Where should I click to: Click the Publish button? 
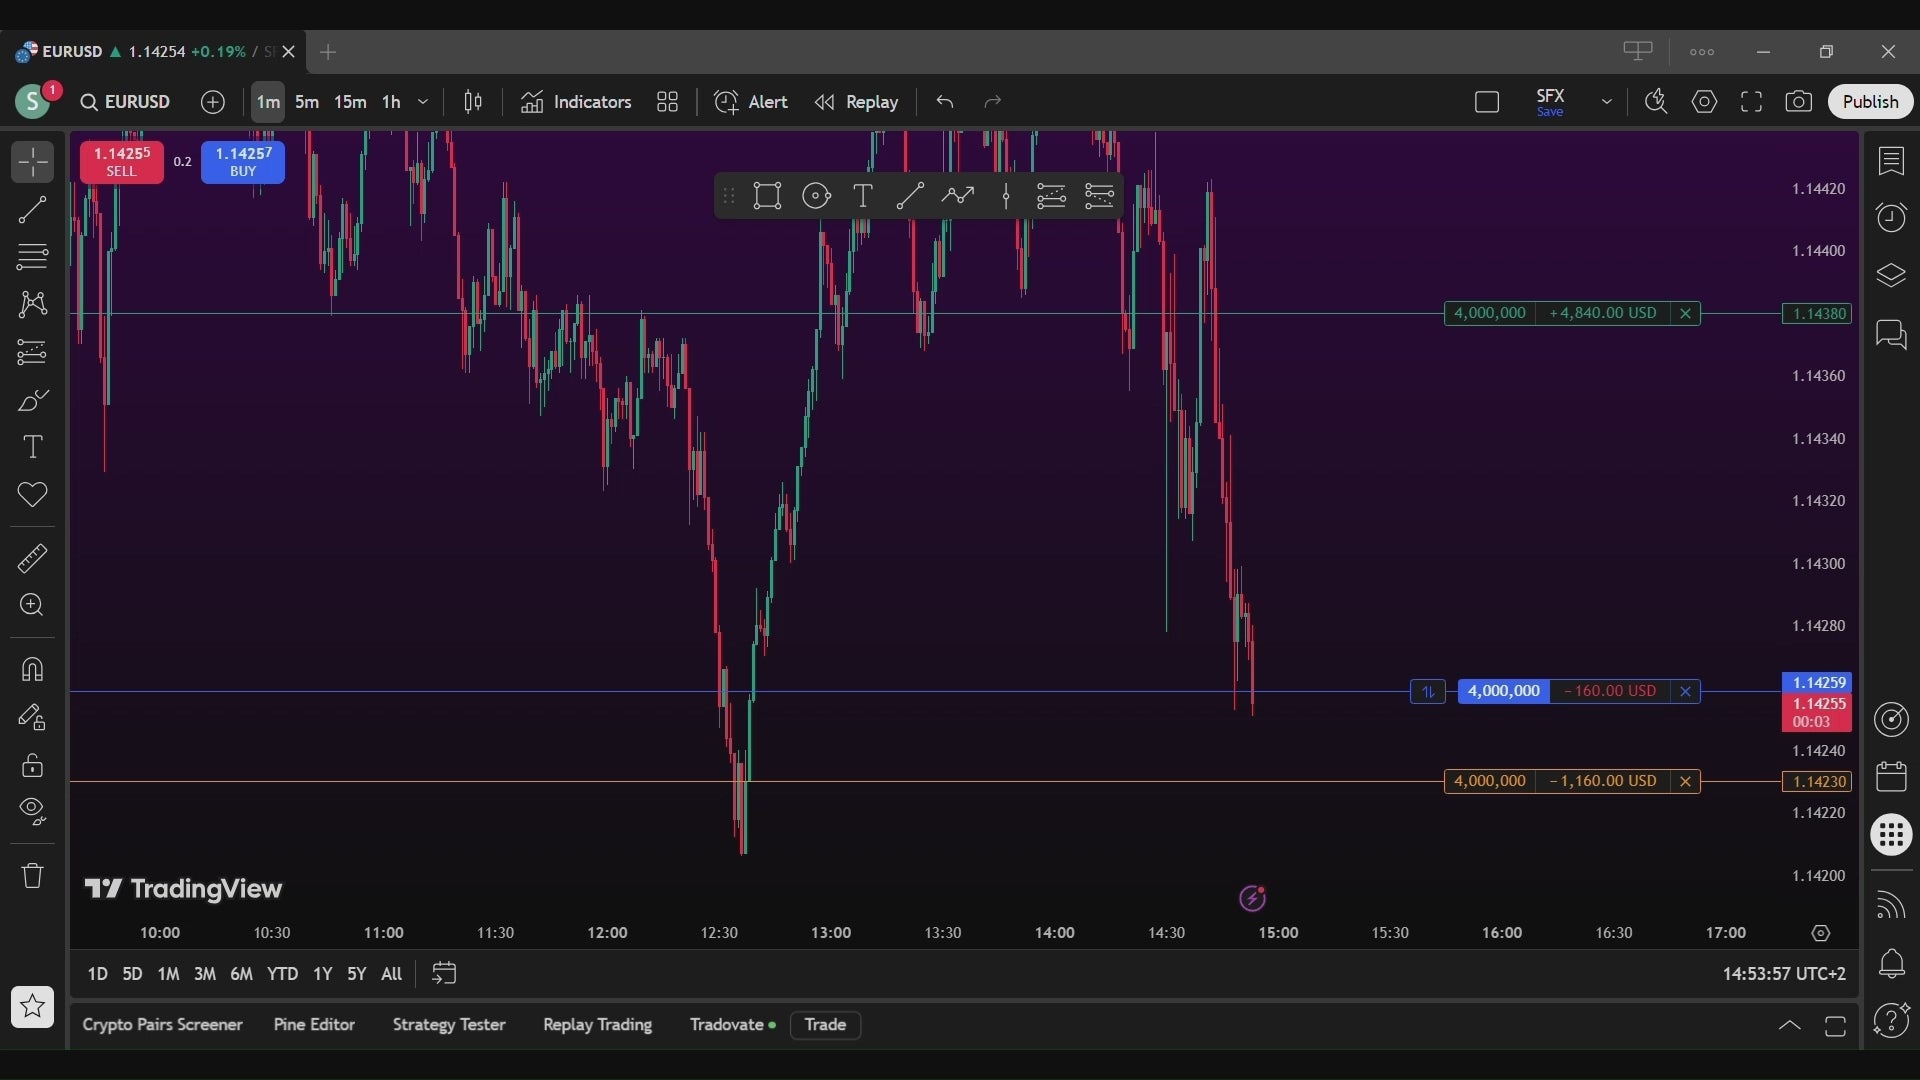tap(1870, 102)
